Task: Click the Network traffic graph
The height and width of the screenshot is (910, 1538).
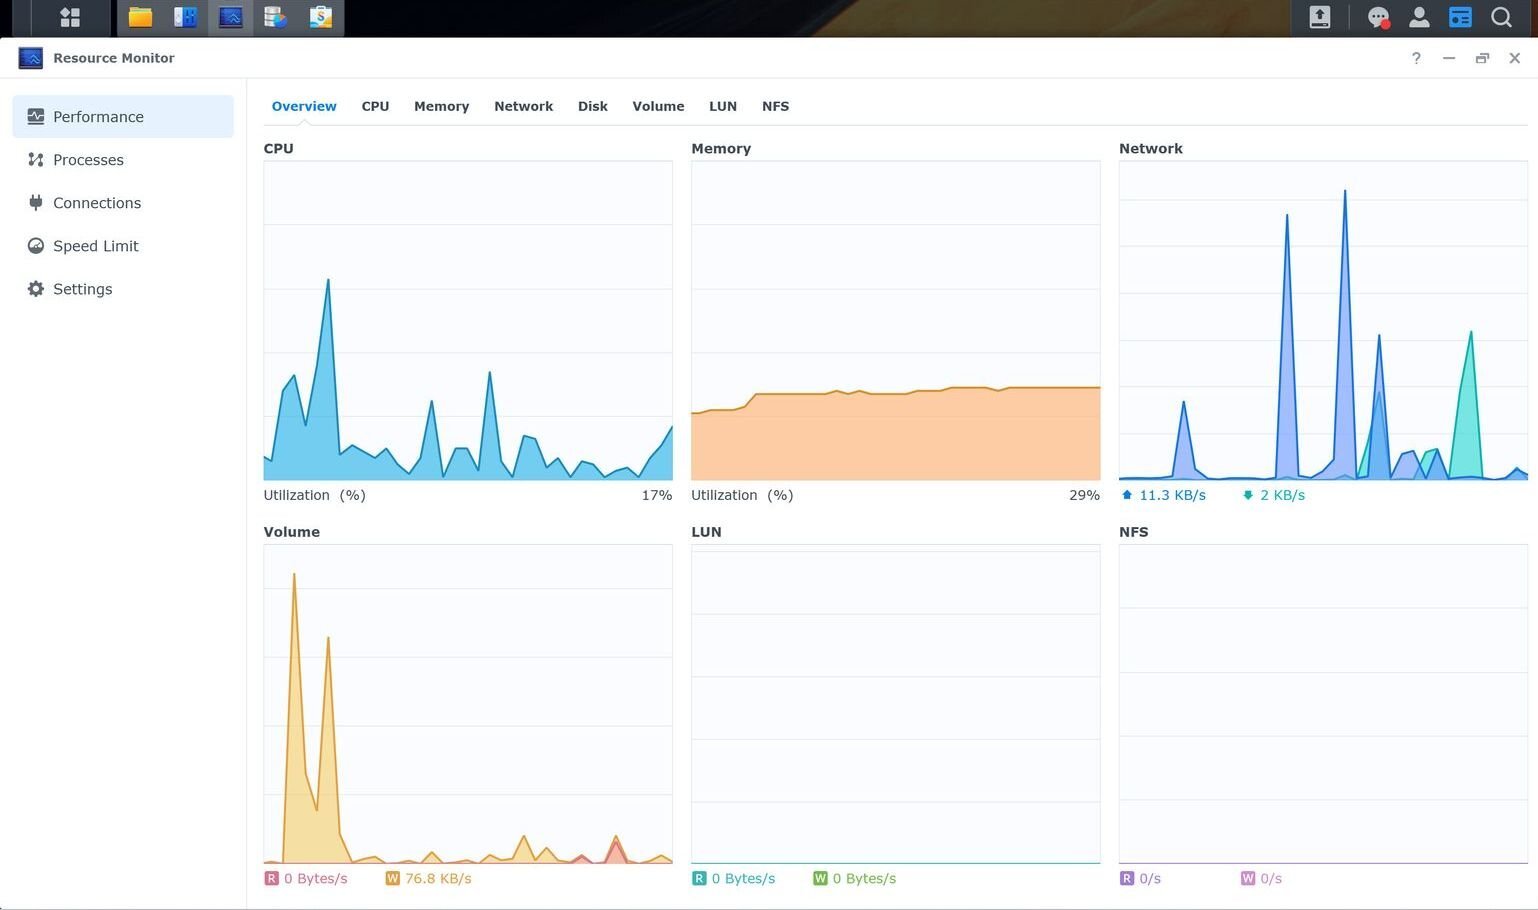Action: pyautogui.click(x=1323, y=320)
